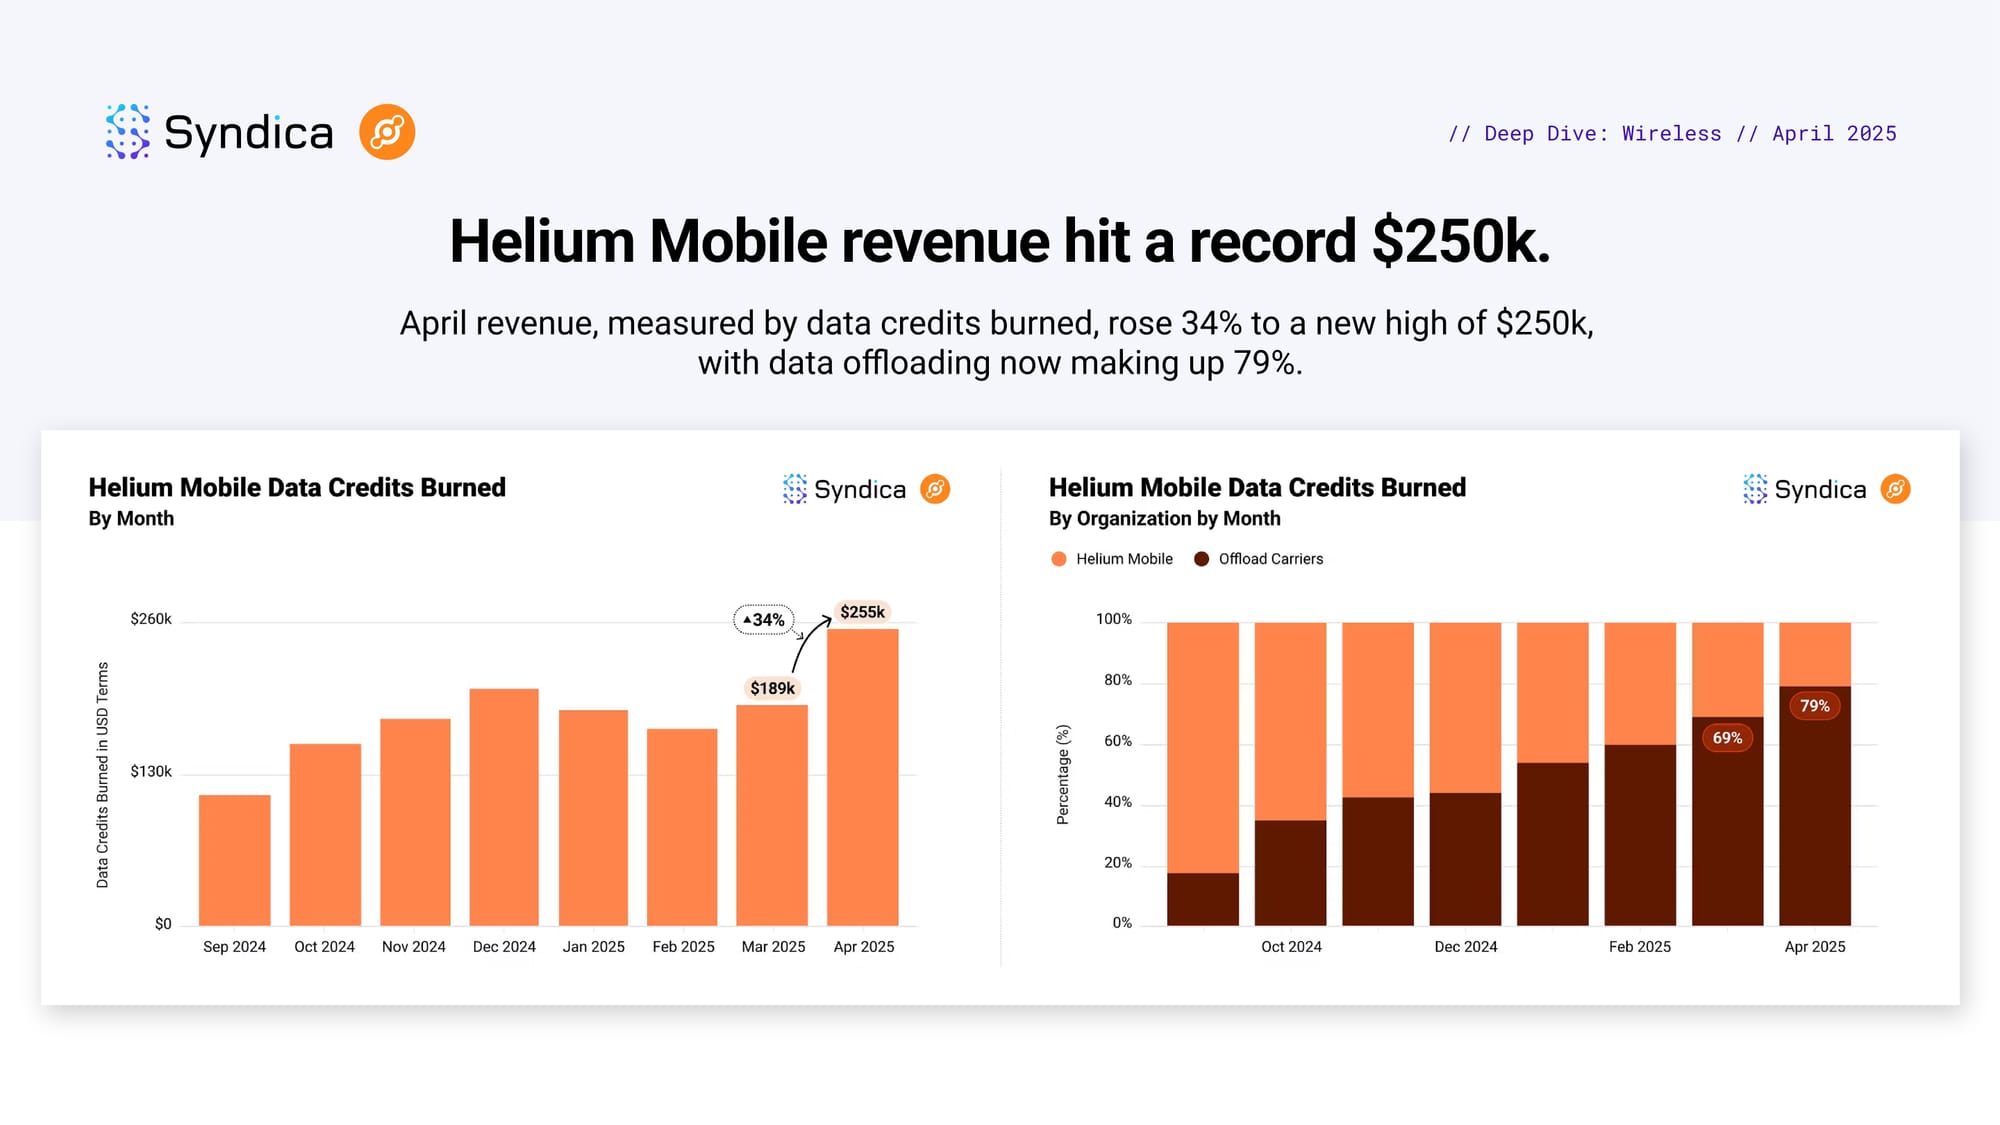Select the Sep 2024 bar in the monthly chart
This screenshot has height=1125, width=2000.
(234, 859)
